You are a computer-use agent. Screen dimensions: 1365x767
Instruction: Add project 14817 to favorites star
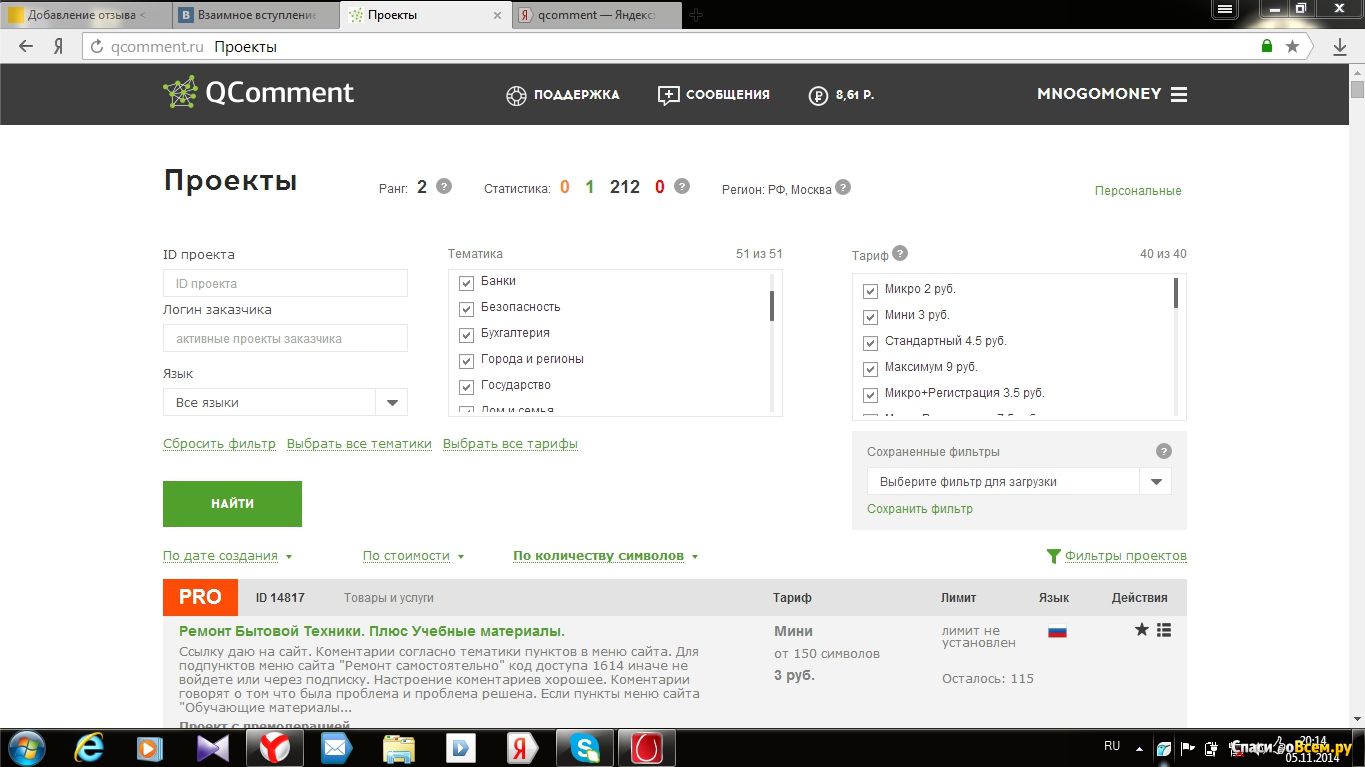tap(1142, 630)
